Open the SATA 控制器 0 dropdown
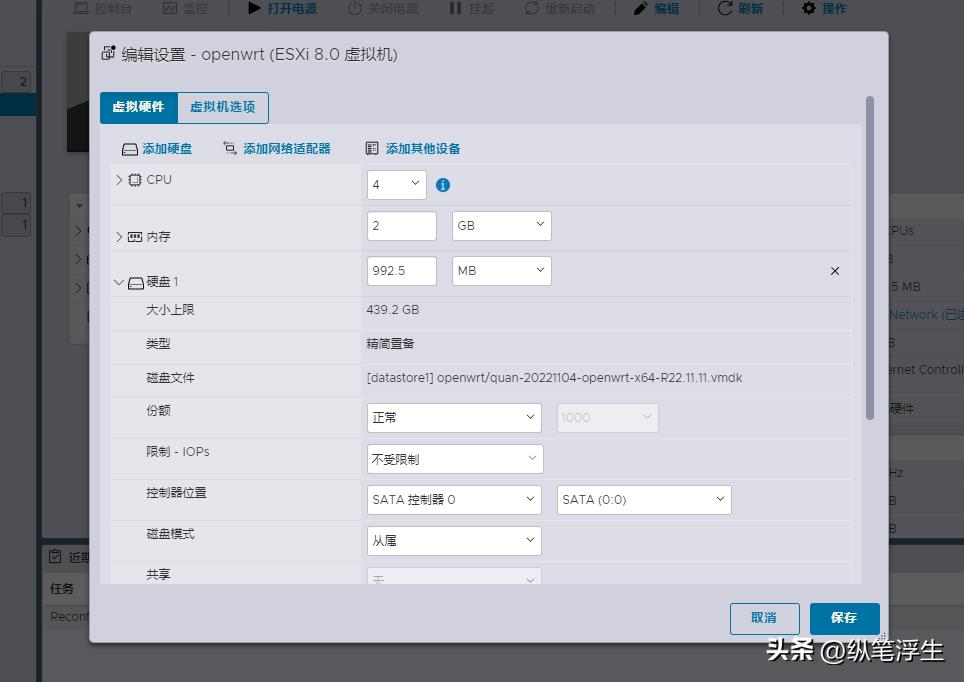The image size is (964, 682). click(x=454, y=499)
